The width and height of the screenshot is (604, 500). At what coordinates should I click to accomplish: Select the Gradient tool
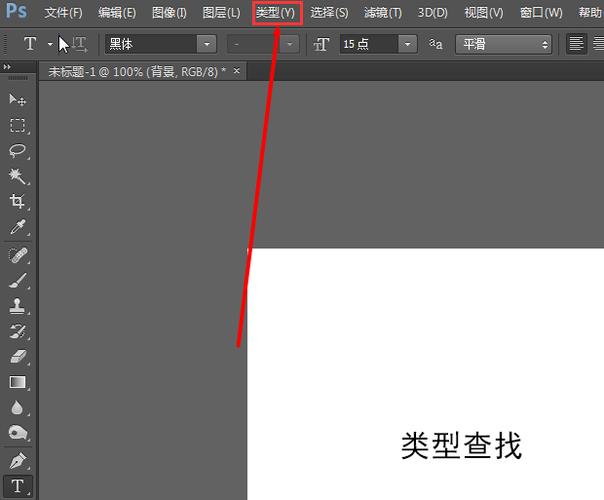point(17,383)
